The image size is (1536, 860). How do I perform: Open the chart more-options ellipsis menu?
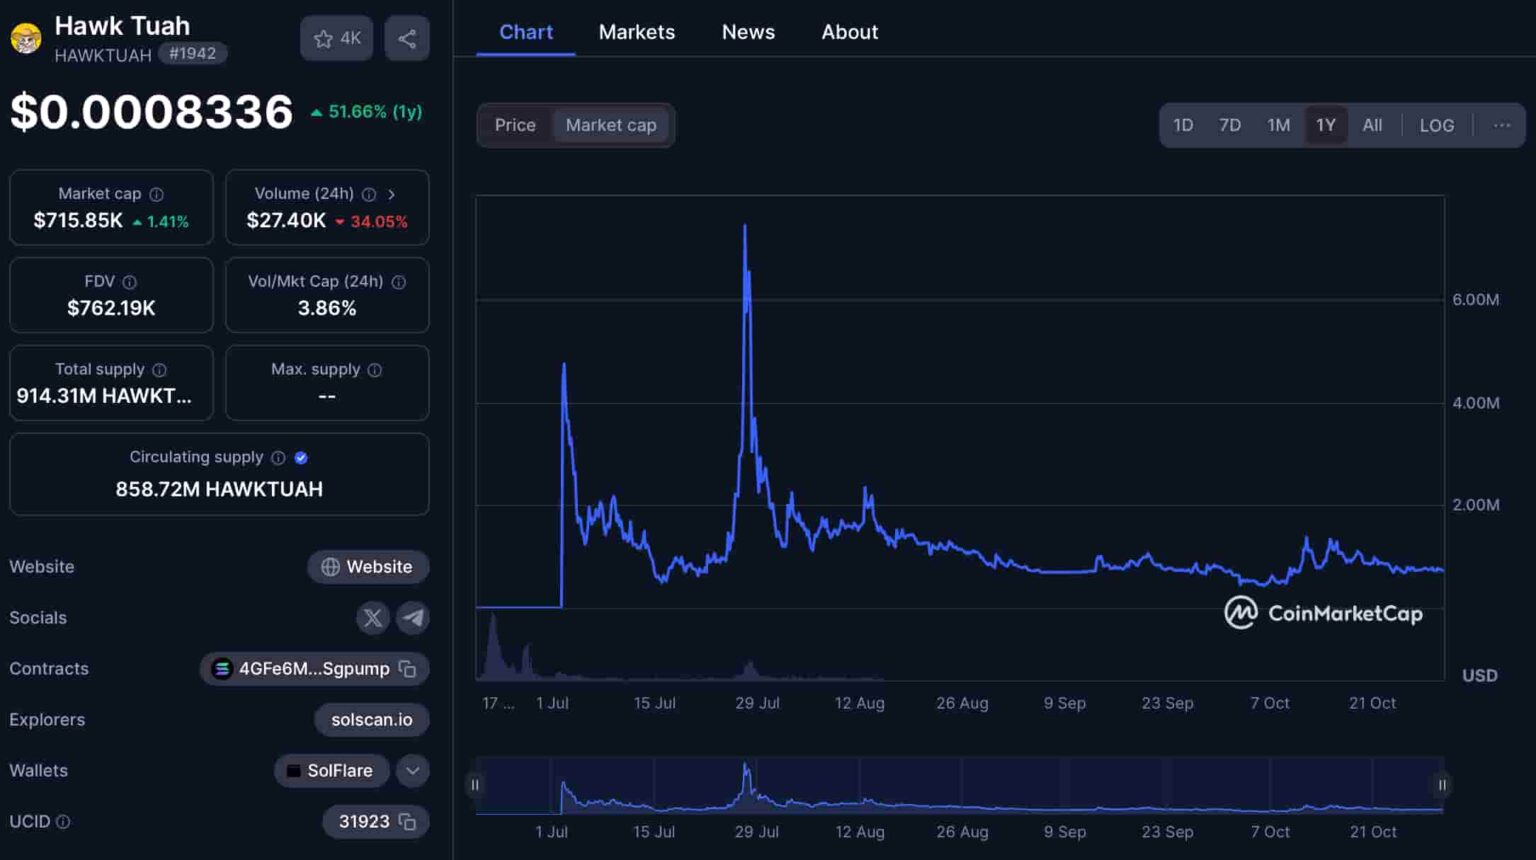pos(1501,125)
